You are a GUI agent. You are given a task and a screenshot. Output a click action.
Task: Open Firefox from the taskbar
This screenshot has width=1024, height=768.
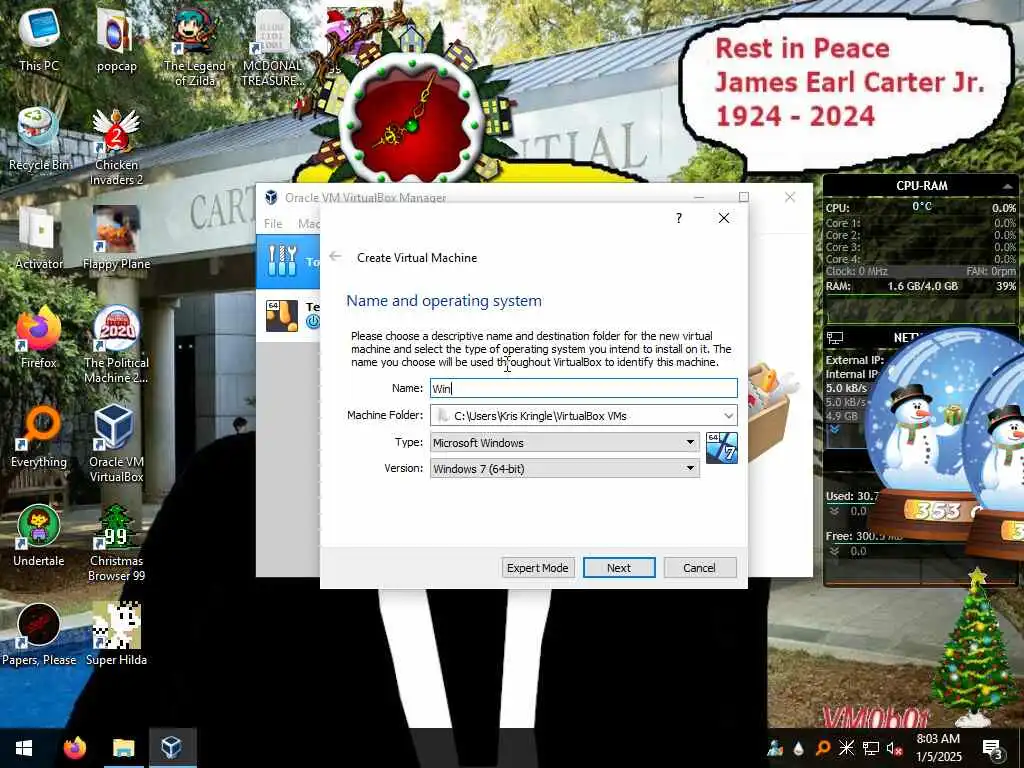[x=74, y=748]
